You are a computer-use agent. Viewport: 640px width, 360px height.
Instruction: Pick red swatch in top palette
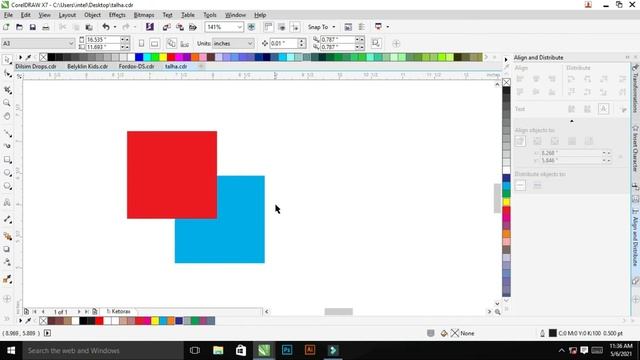(x=171, y=57)
